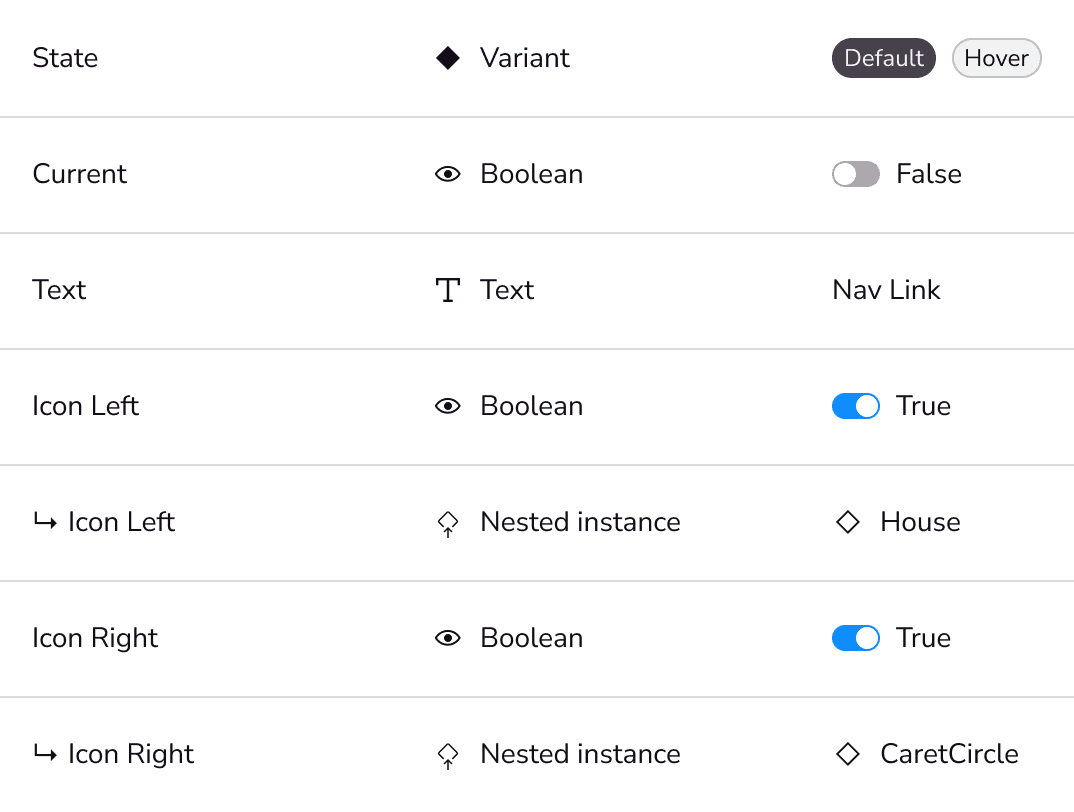This screenshot has height=812, width=1074.
Task: Click the State property name
Action: (65, 58)
